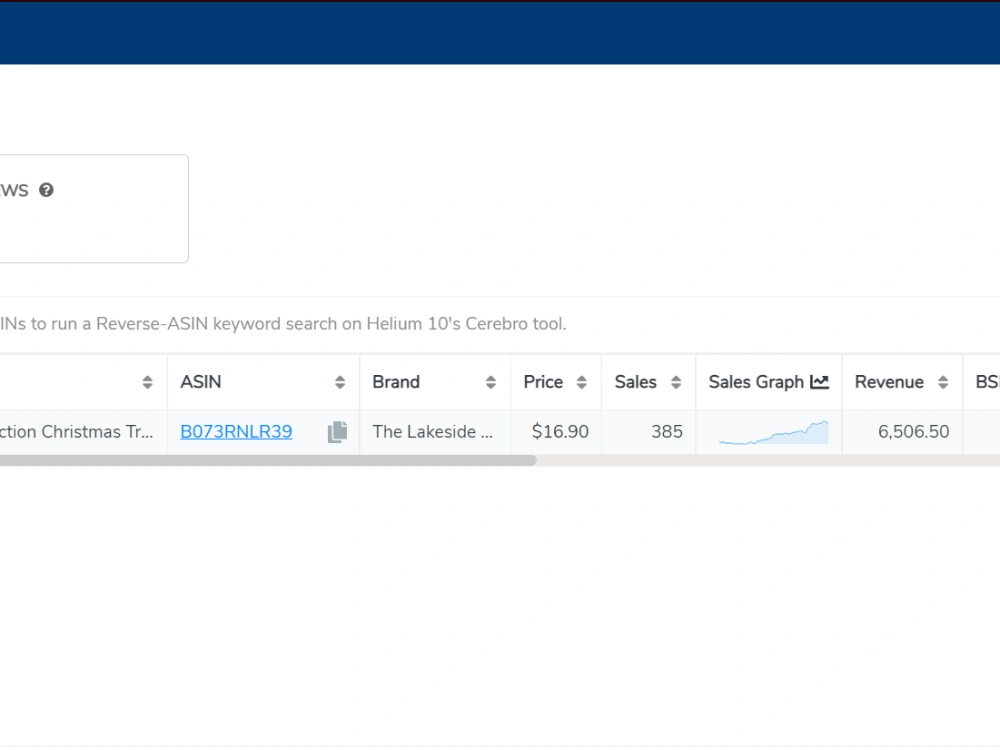Sort the product title column arrows
The height and width of the screenshot is (750, 1000).
[x=147, y=382]
